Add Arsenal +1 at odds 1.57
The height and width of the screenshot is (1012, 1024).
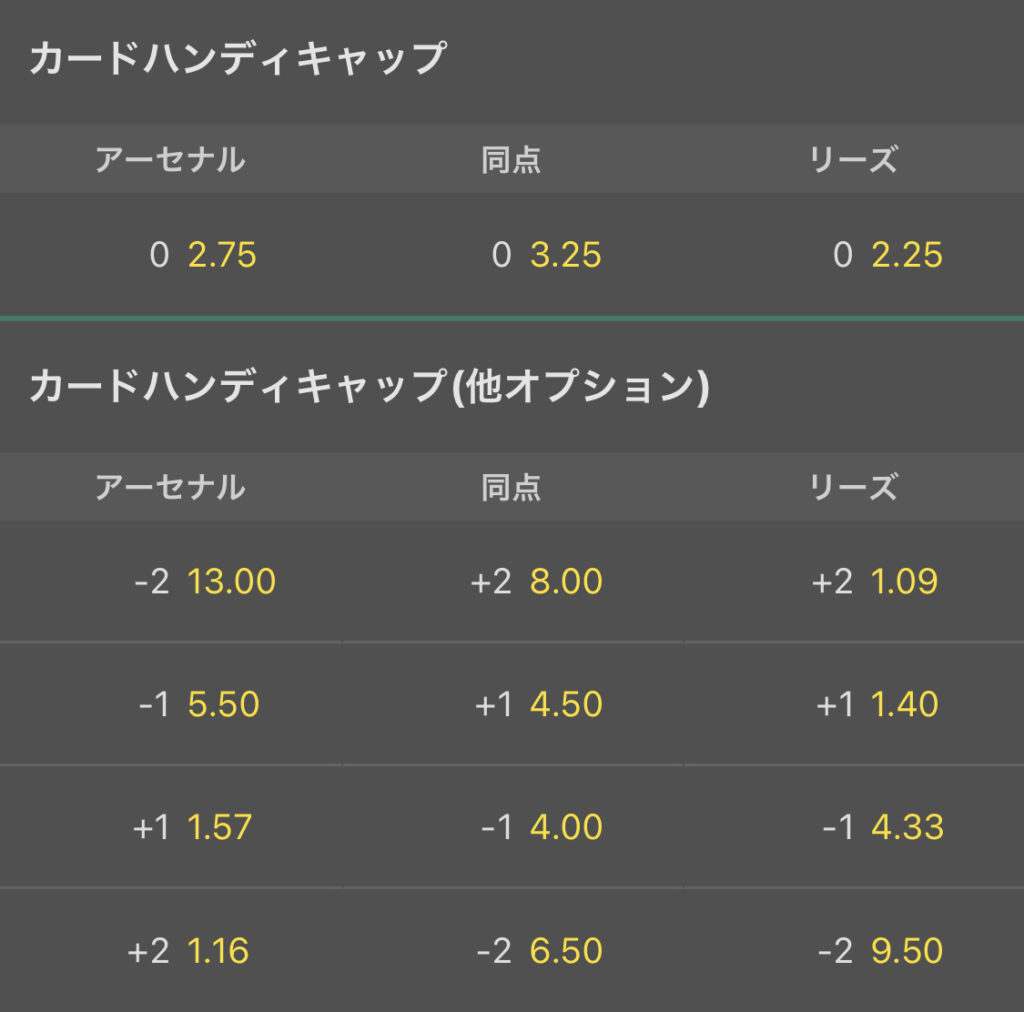191,827
